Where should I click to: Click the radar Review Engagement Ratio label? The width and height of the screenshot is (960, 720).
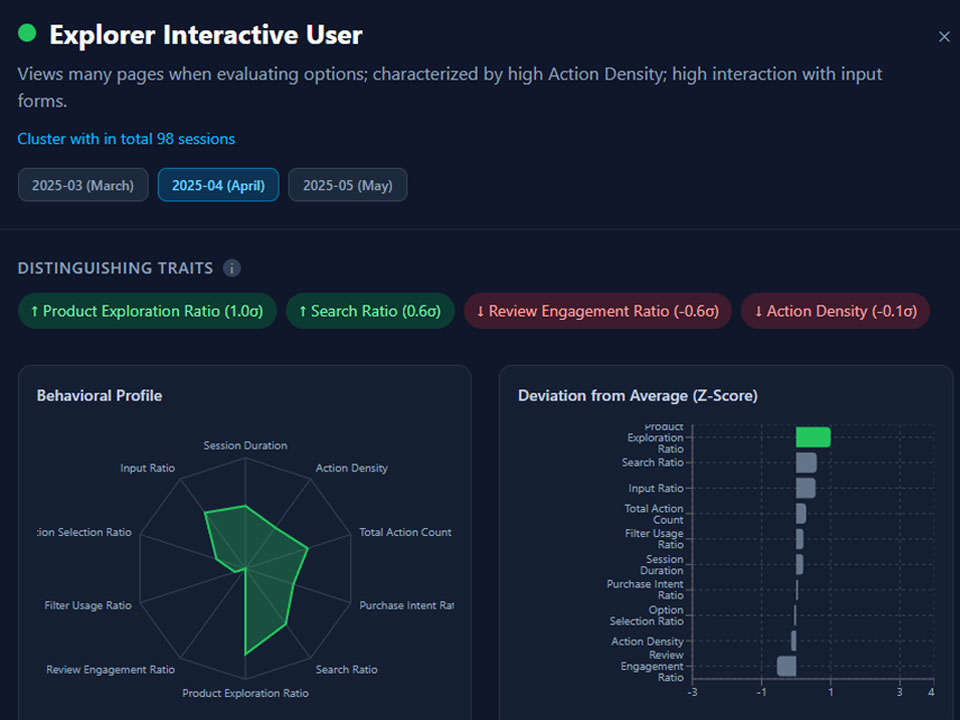(110, 670)
